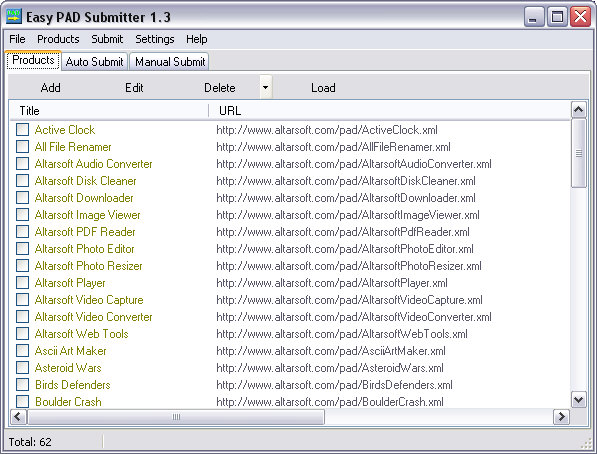597x454 pixels.
Task: Click the Total: 62 status text
Action: (30, 442)
